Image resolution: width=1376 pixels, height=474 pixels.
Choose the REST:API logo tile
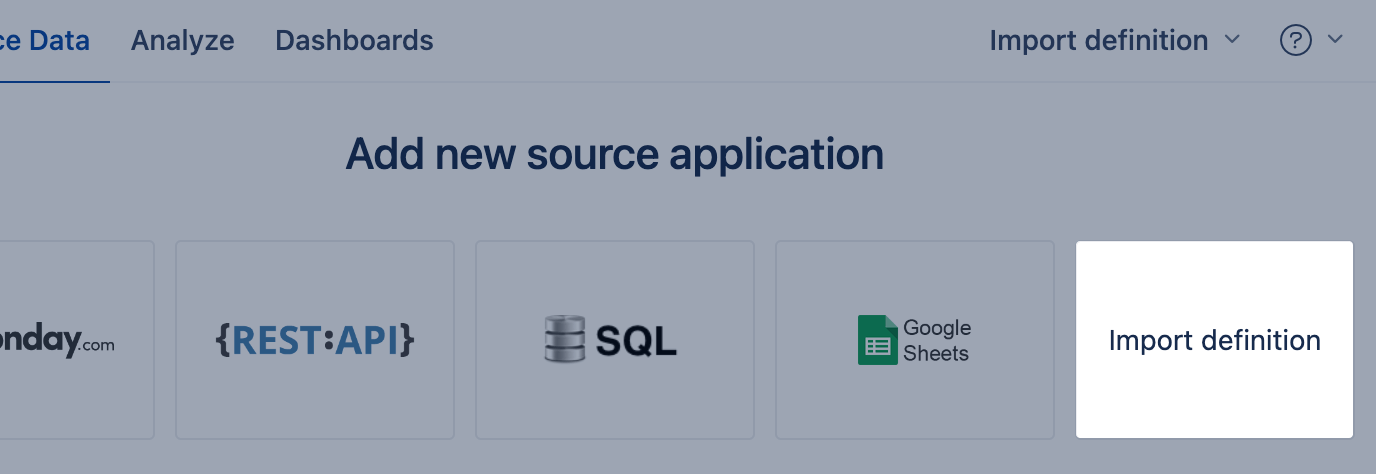[x=315, y=340]
